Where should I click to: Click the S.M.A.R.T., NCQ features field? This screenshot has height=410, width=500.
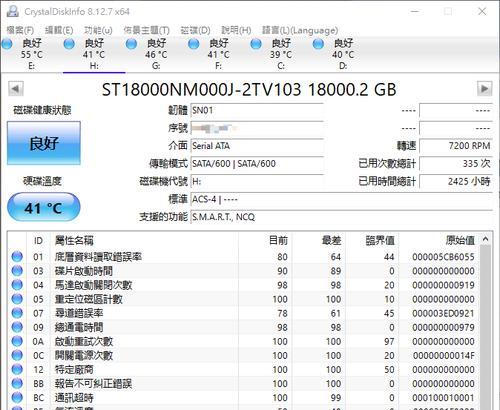click(x=341, y=217)
